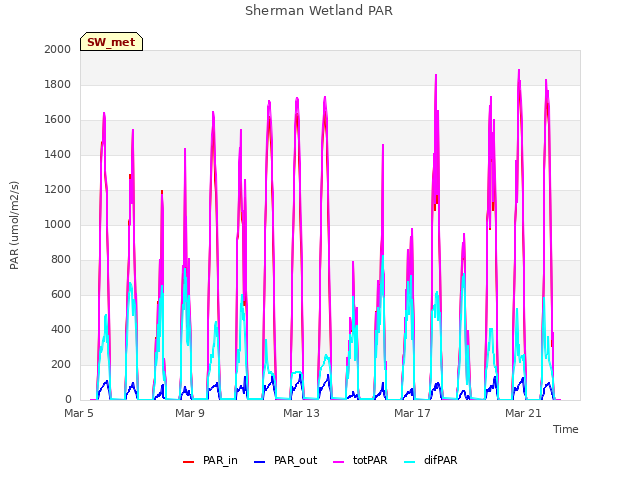Click the 1600 y-axis tick label
640x480 pixels.
58,120
